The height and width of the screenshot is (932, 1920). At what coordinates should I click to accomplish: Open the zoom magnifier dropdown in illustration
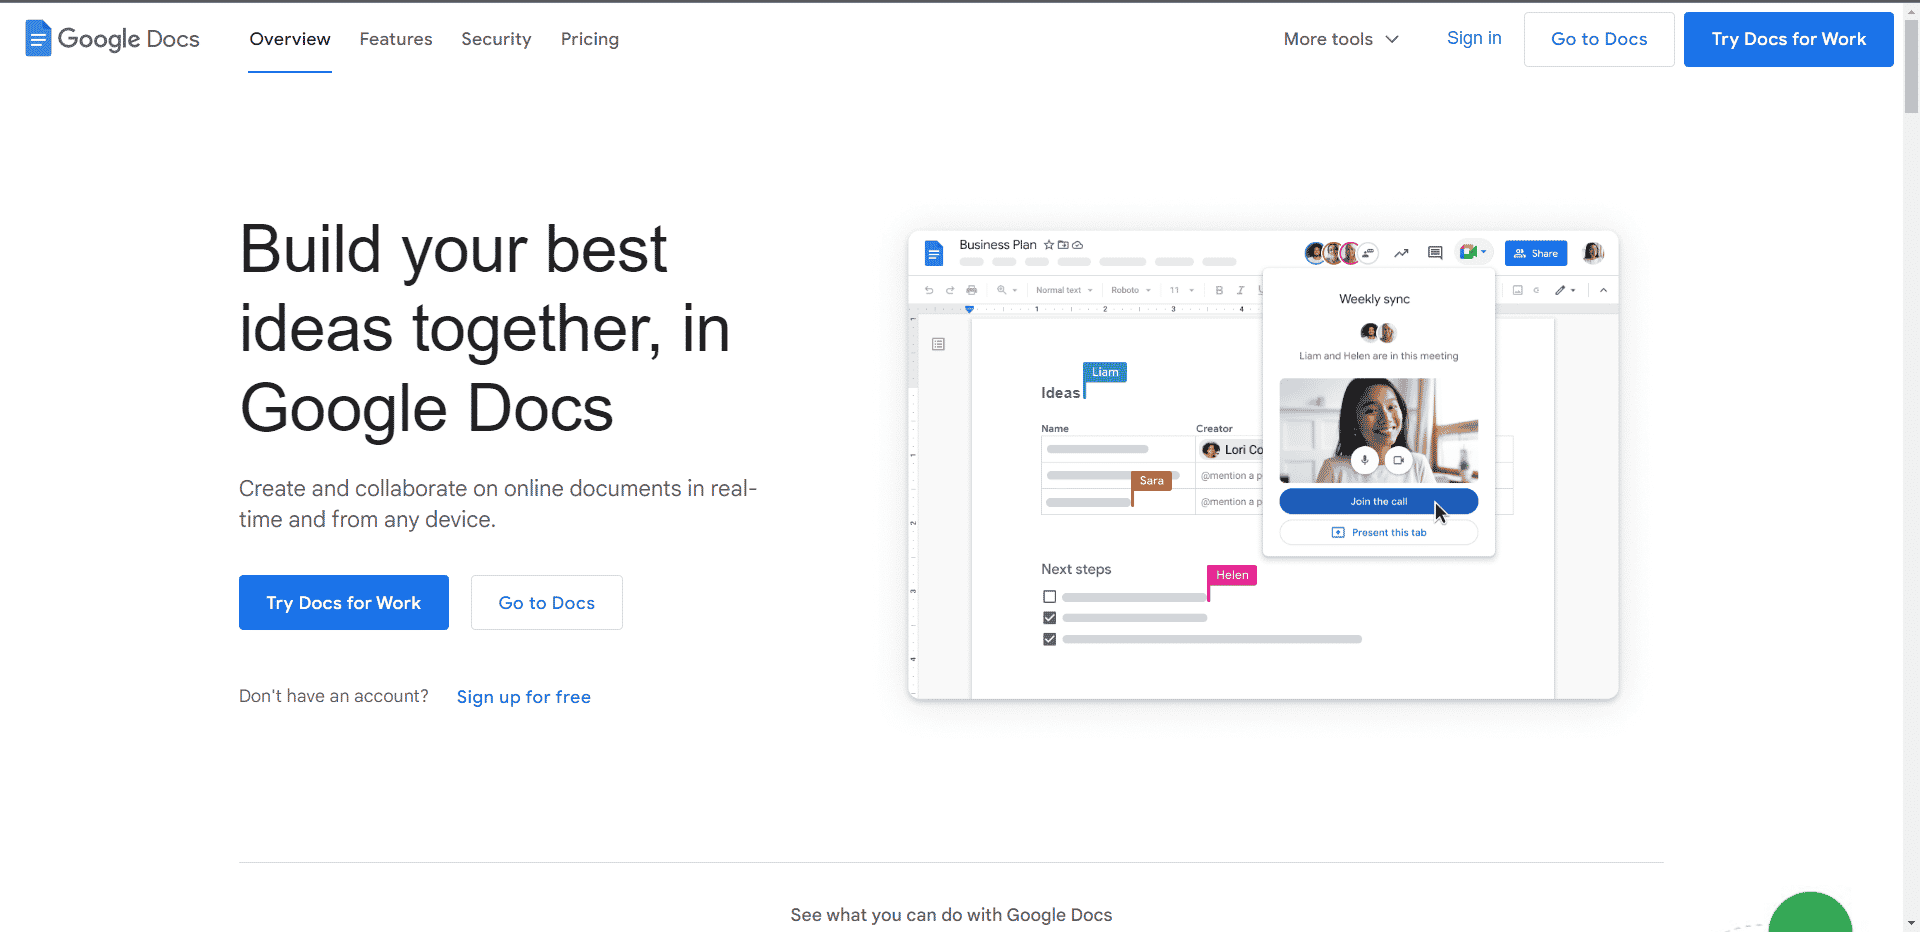point(1006,290)
